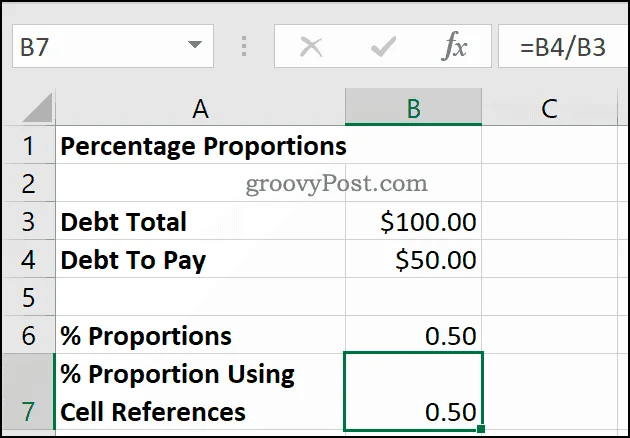Select the % Proportions label cell
This screenshot has height=438, width=630.
pyautogui.click(x=200, y=335)
